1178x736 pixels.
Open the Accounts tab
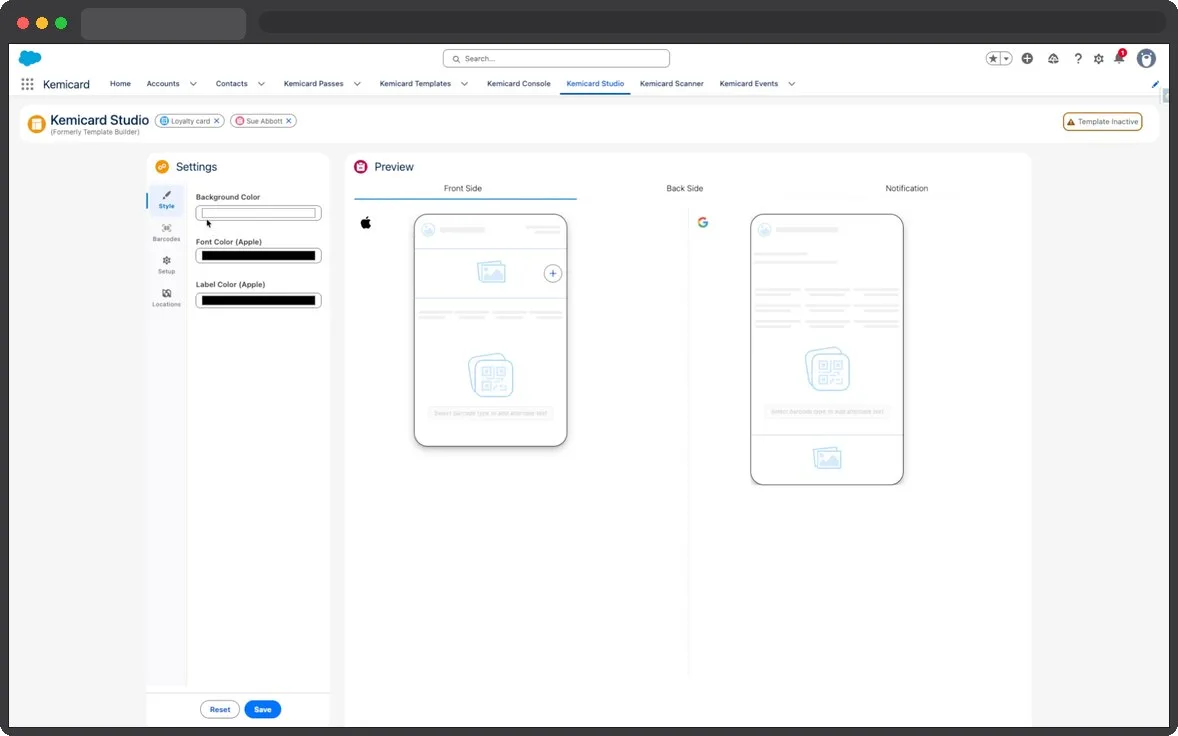163,83
